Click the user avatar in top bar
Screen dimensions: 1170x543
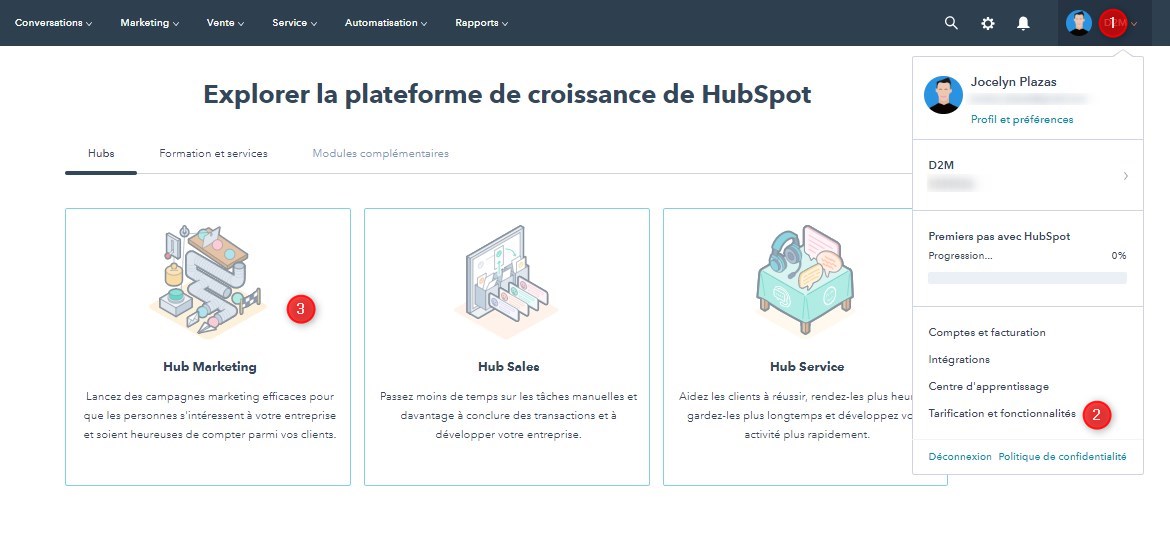point(1079,23)
